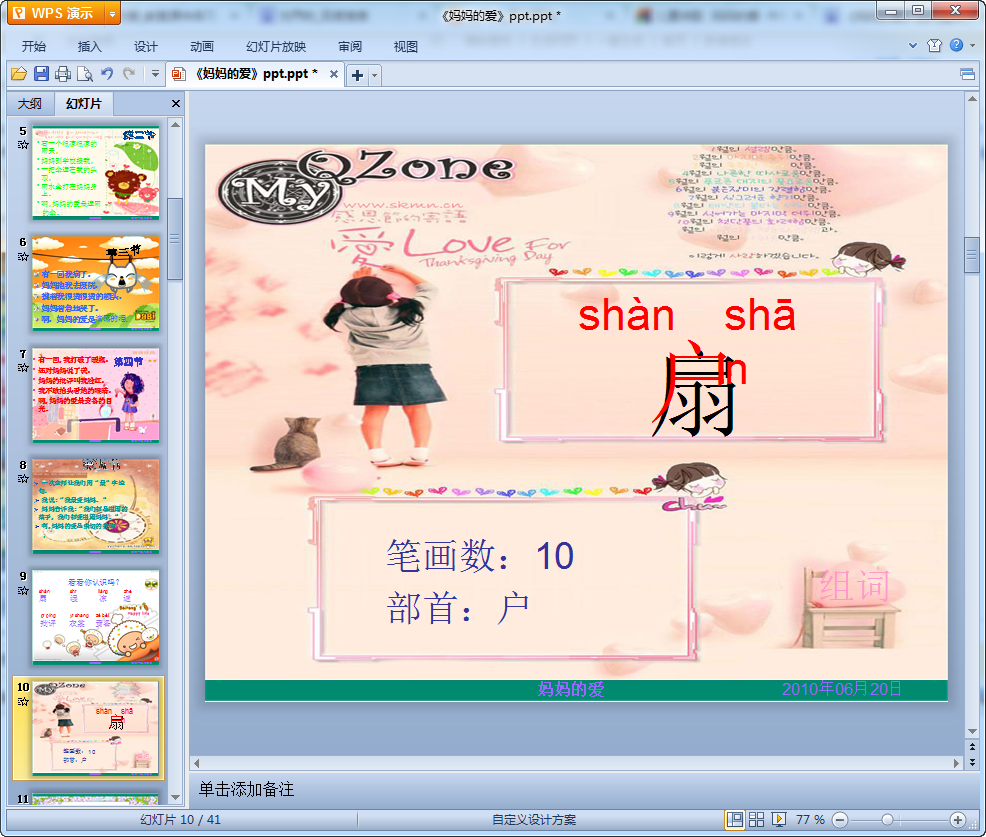Open the 设计 menu tab
986x837 pixels.
[145, 47]
